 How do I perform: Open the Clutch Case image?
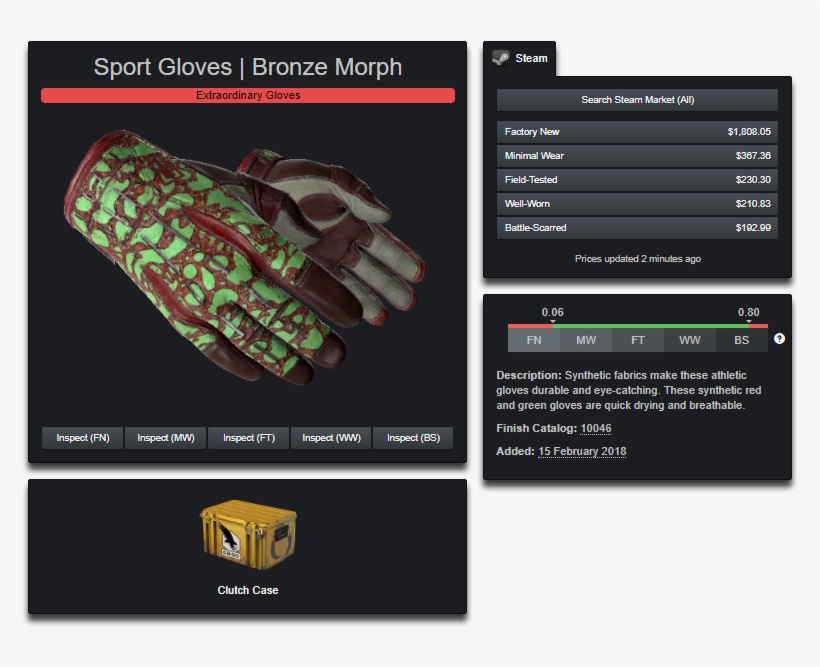pyautogui.click(x=248, y=535)
